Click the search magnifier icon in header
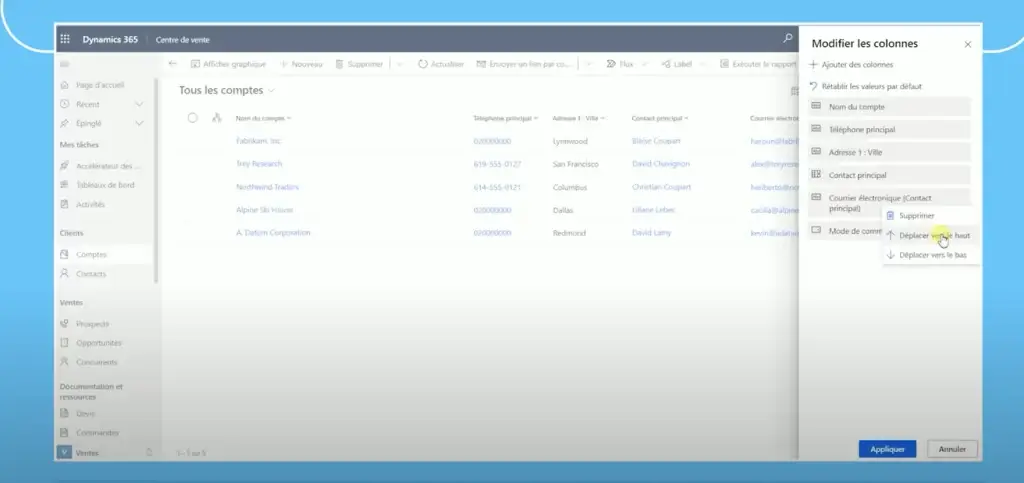 point(788,39)
